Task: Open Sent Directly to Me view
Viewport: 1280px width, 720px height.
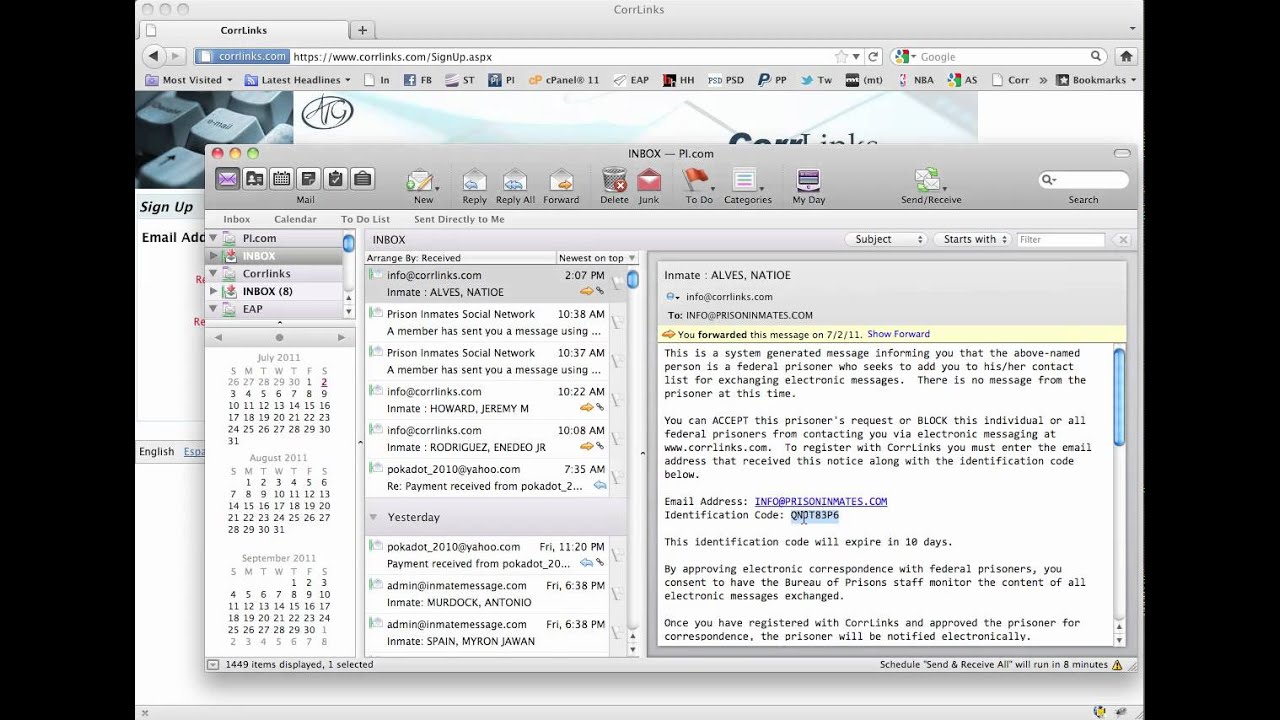Action: pyautogui.click(x=459, y=219)
